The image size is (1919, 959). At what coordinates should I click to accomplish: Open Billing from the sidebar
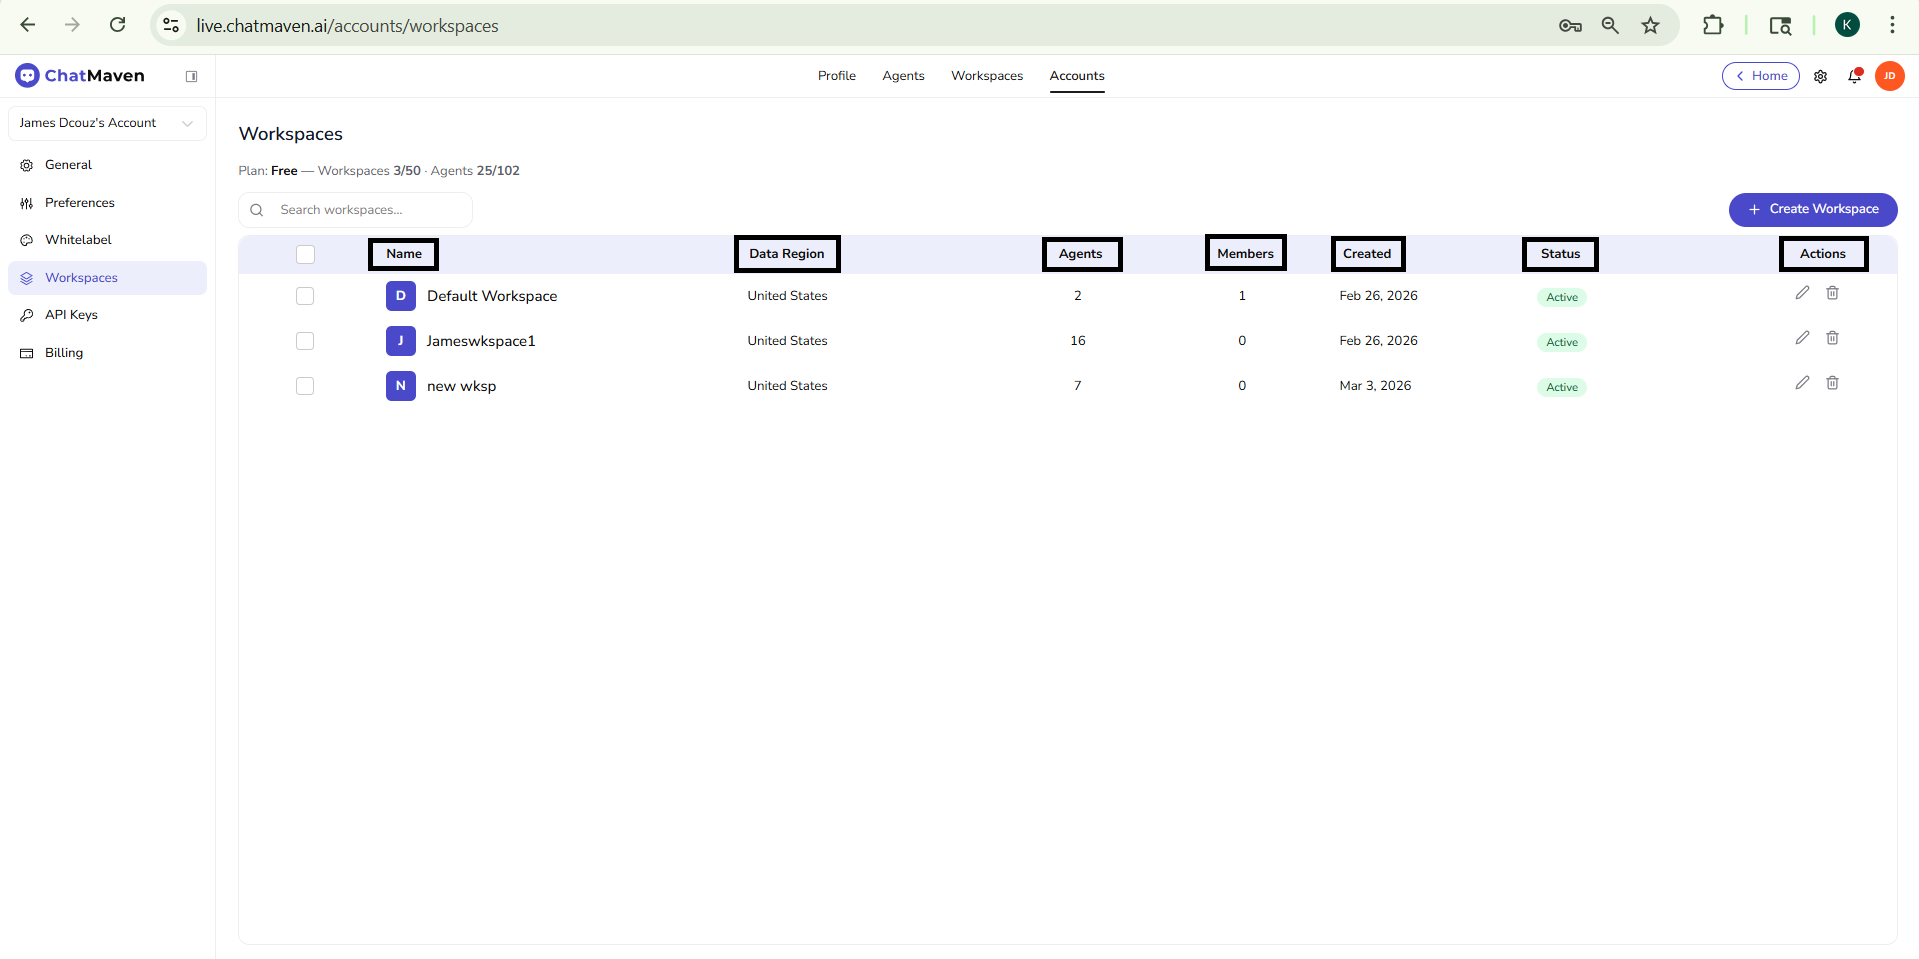[62, 352]
